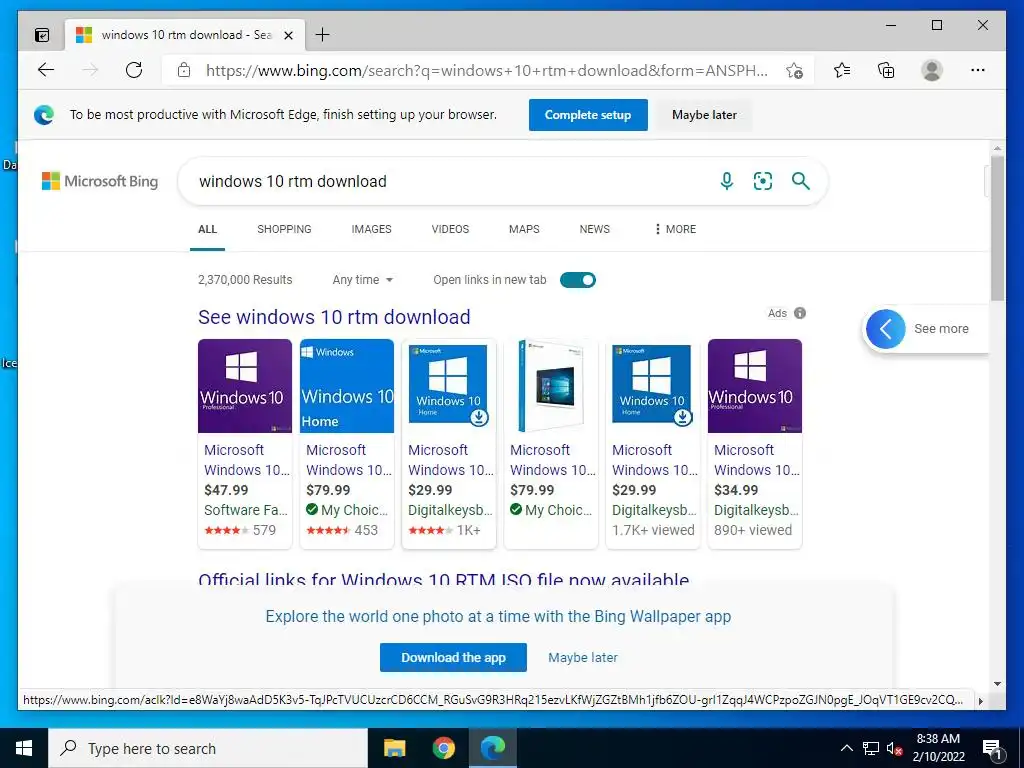Screen dimensions: 1024x768
Task: Open the $34.99 Windows 10 Professional image
Action: pyautogui.click(x=755, y=385)
